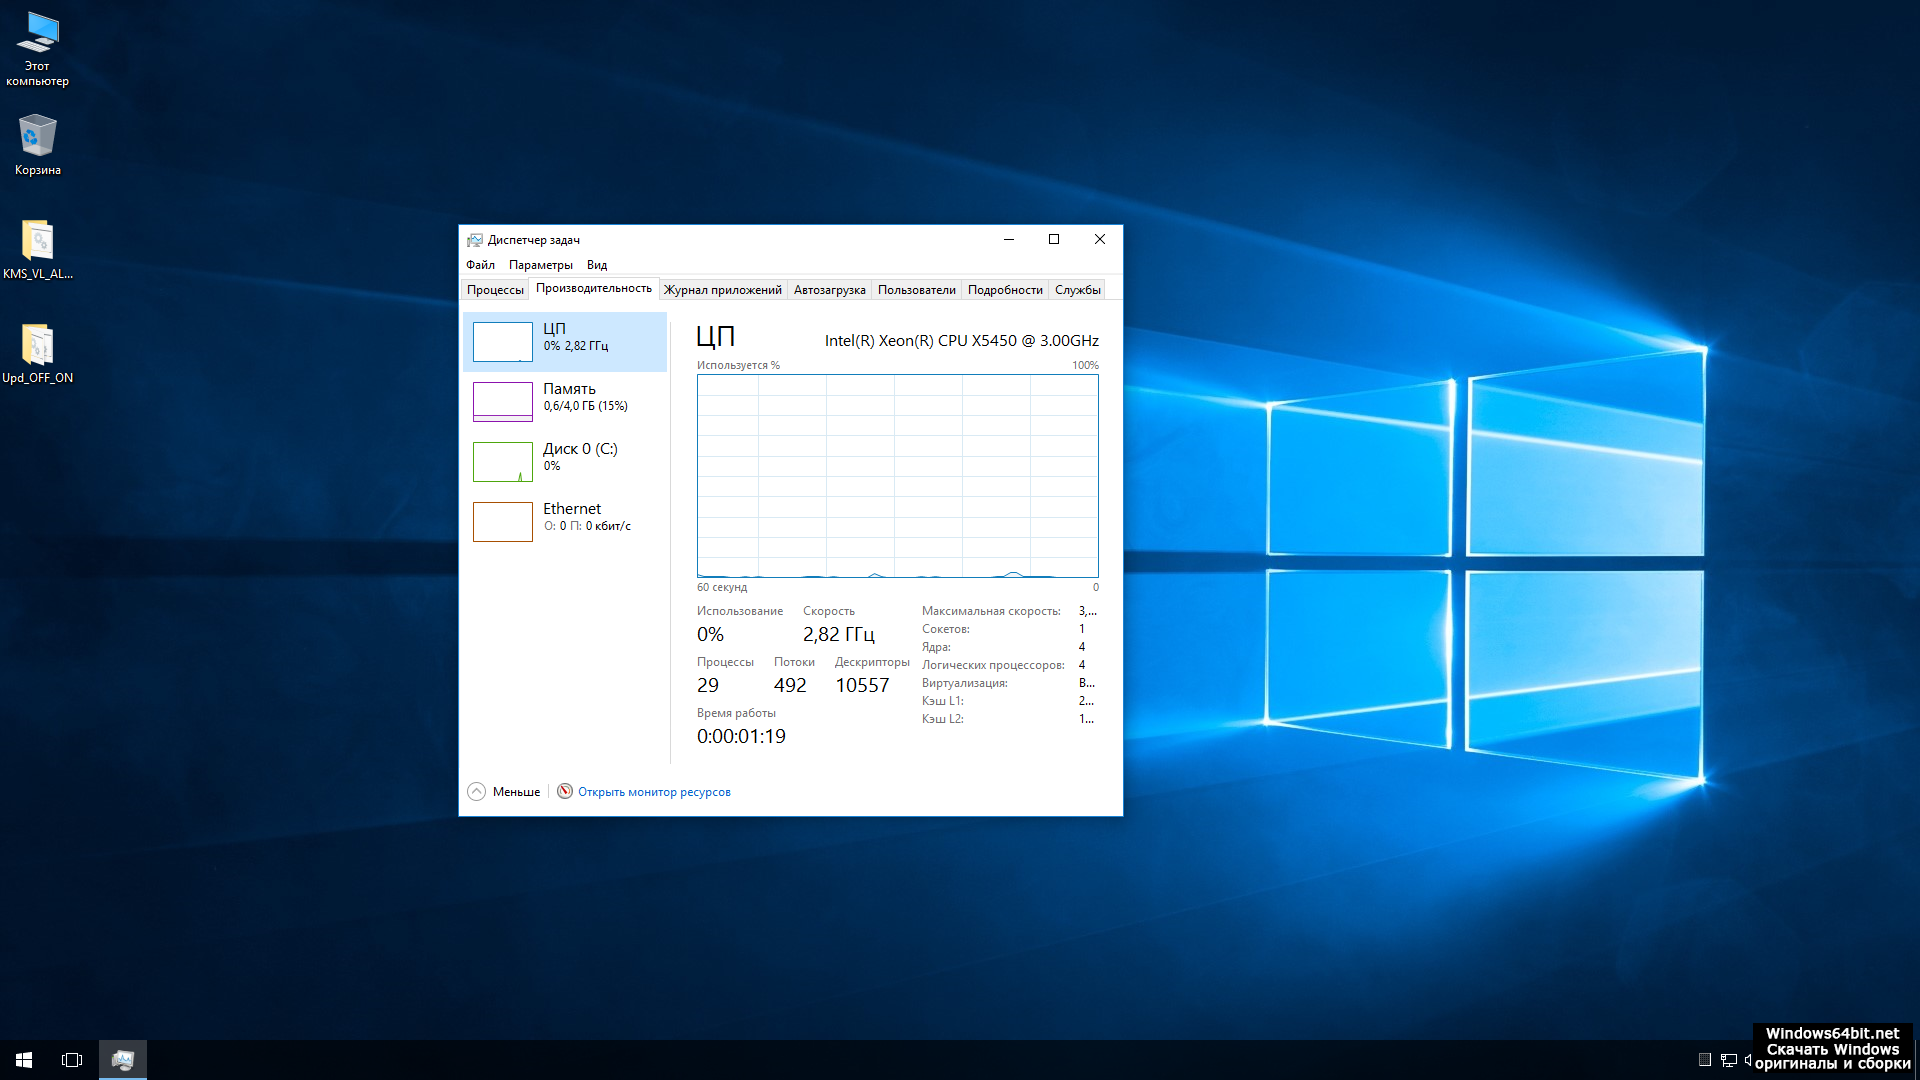Image resolution: width=1920 pixels, height=1080 pixels.
Task: Collapse Task Manager with 'Меньше' chevron
Action: click(477, 792)
